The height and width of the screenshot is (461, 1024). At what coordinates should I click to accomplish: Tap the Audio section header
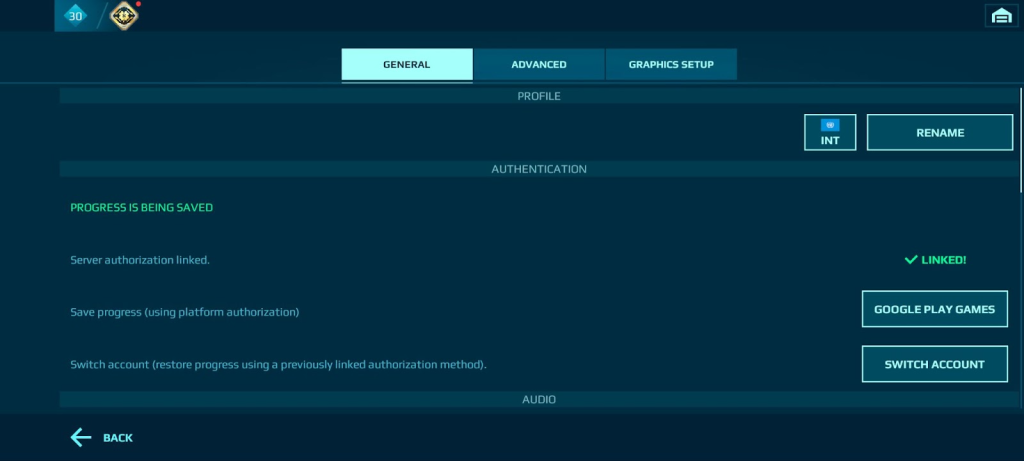(539, 399)
